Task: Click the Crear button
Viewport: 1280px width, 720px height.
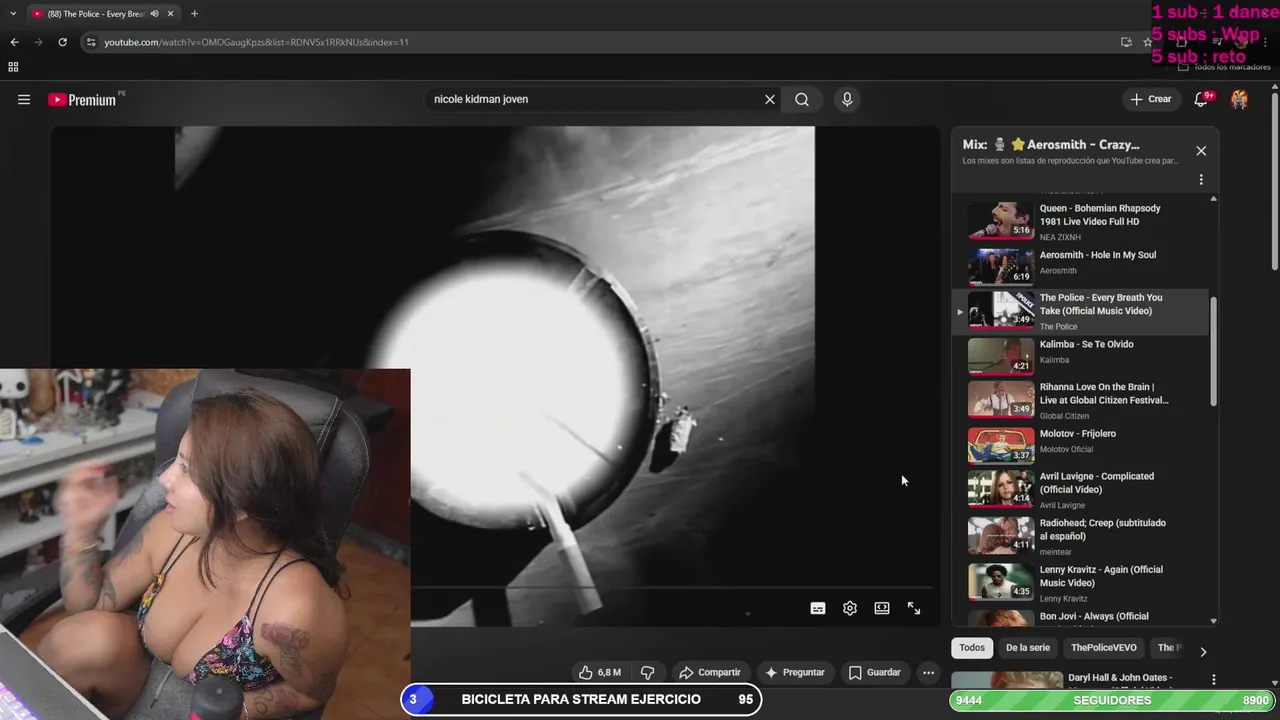Action: point(1151,99)
